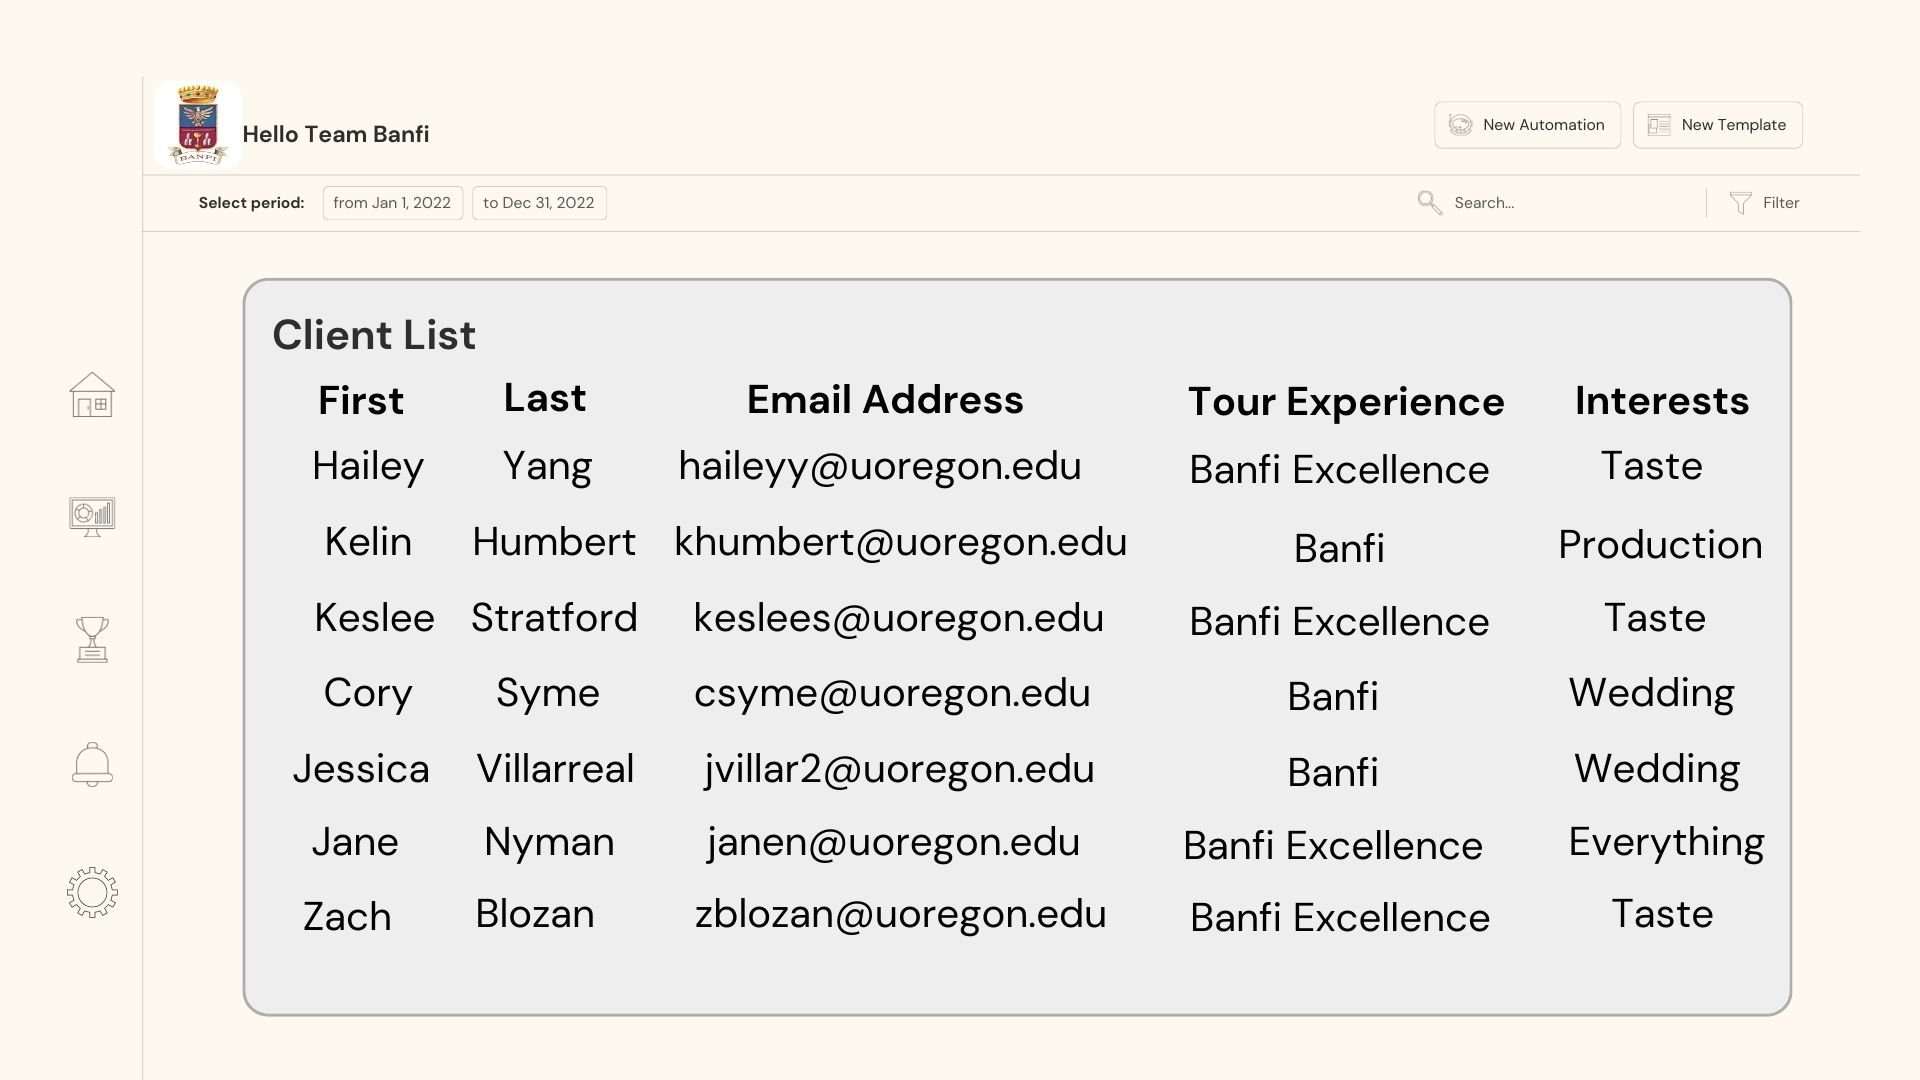Select first name Zach
1920x1080 pixels.
pyautogui.click(x=347, y=916)
